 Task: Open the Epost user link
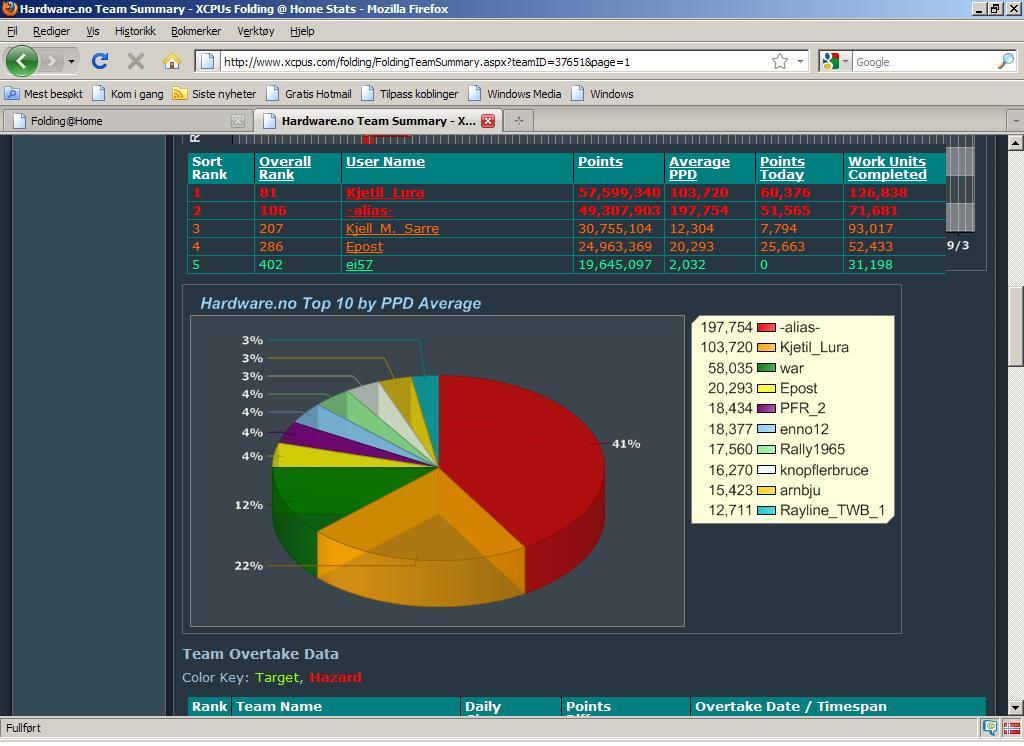click(x=364, y=247)
